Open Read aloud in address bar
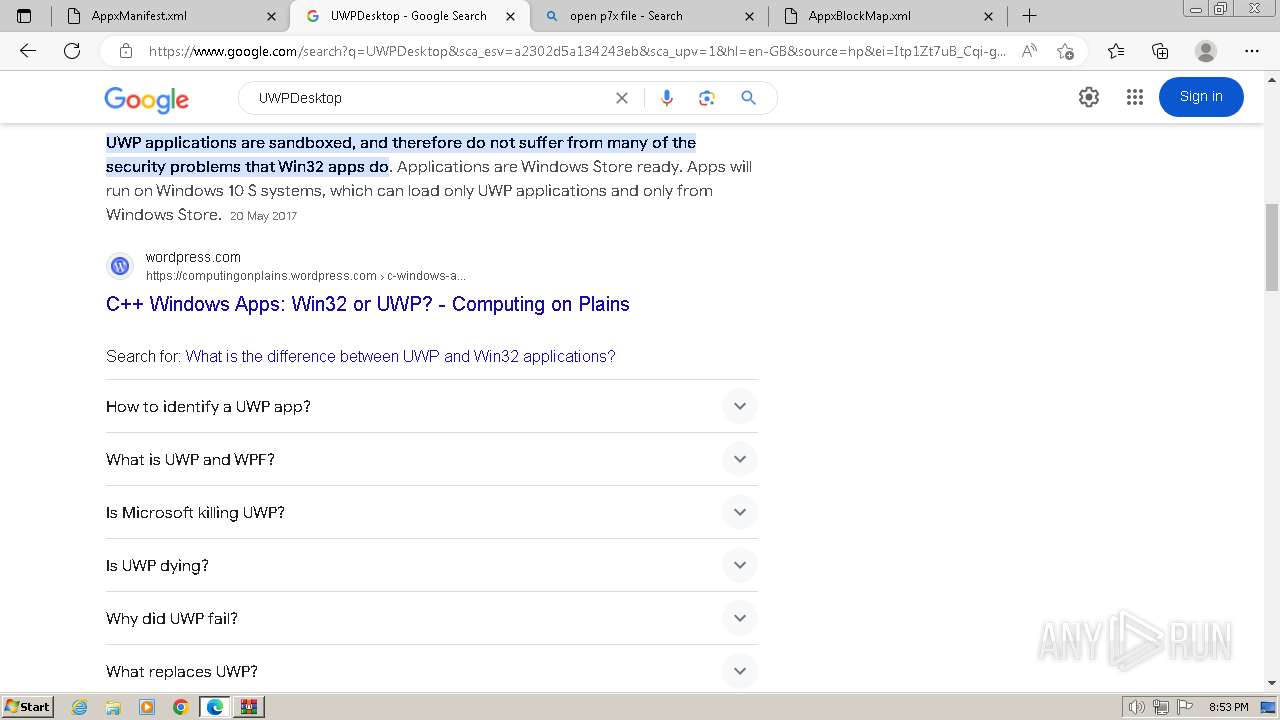This screenshot has height=720, width=1280. tap(1029, 51)
